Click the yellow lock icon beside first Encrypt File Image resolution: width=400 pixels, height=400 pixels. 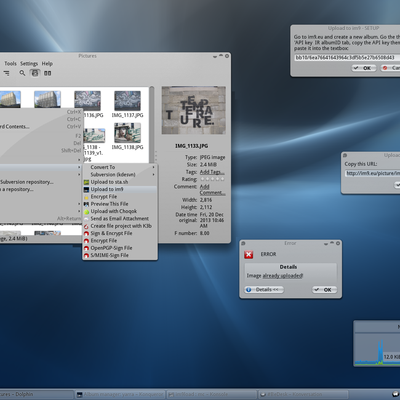coord(86,197)
